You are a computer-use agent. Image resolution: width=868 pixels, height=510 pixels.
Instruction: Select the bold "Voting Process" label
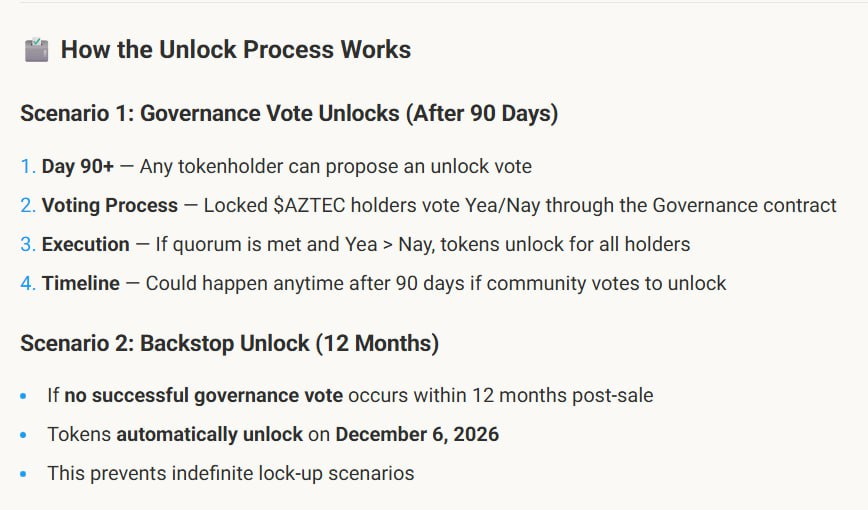pyautogui.click(x=109, y=206)
